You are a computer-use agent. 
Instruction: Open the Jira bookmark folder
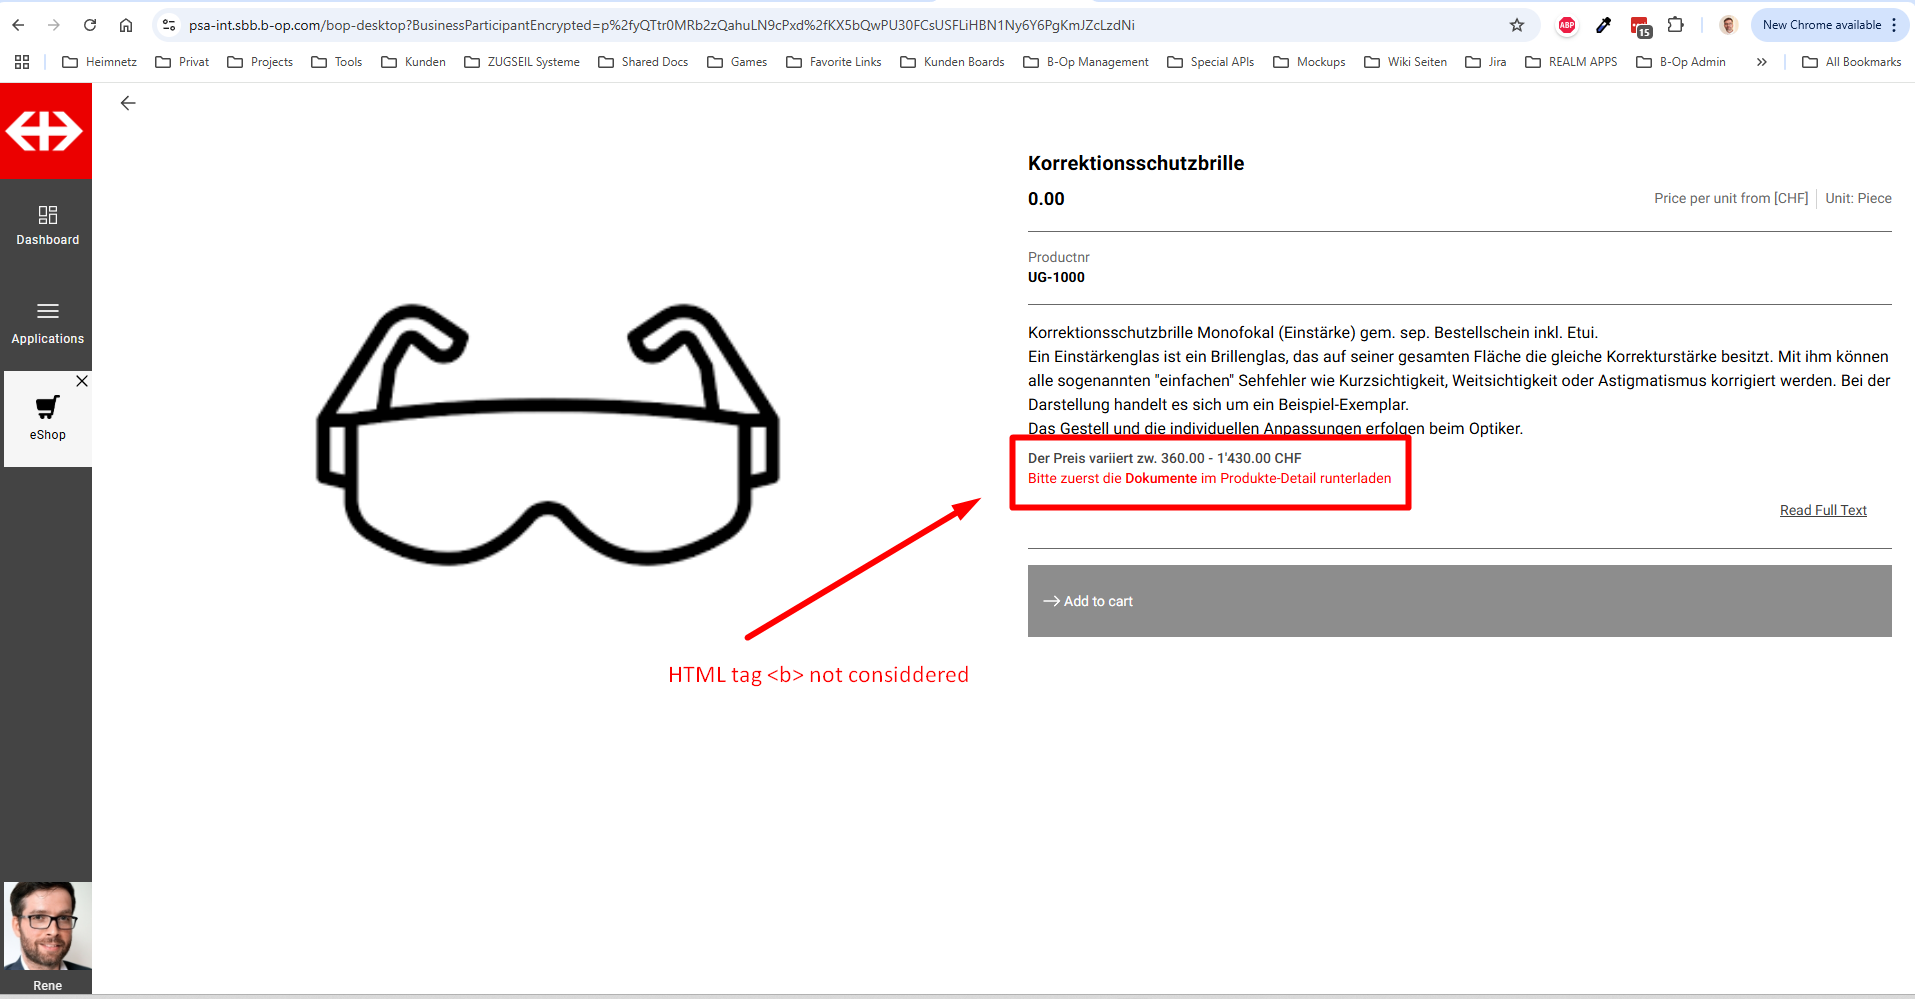[1486, 62]
